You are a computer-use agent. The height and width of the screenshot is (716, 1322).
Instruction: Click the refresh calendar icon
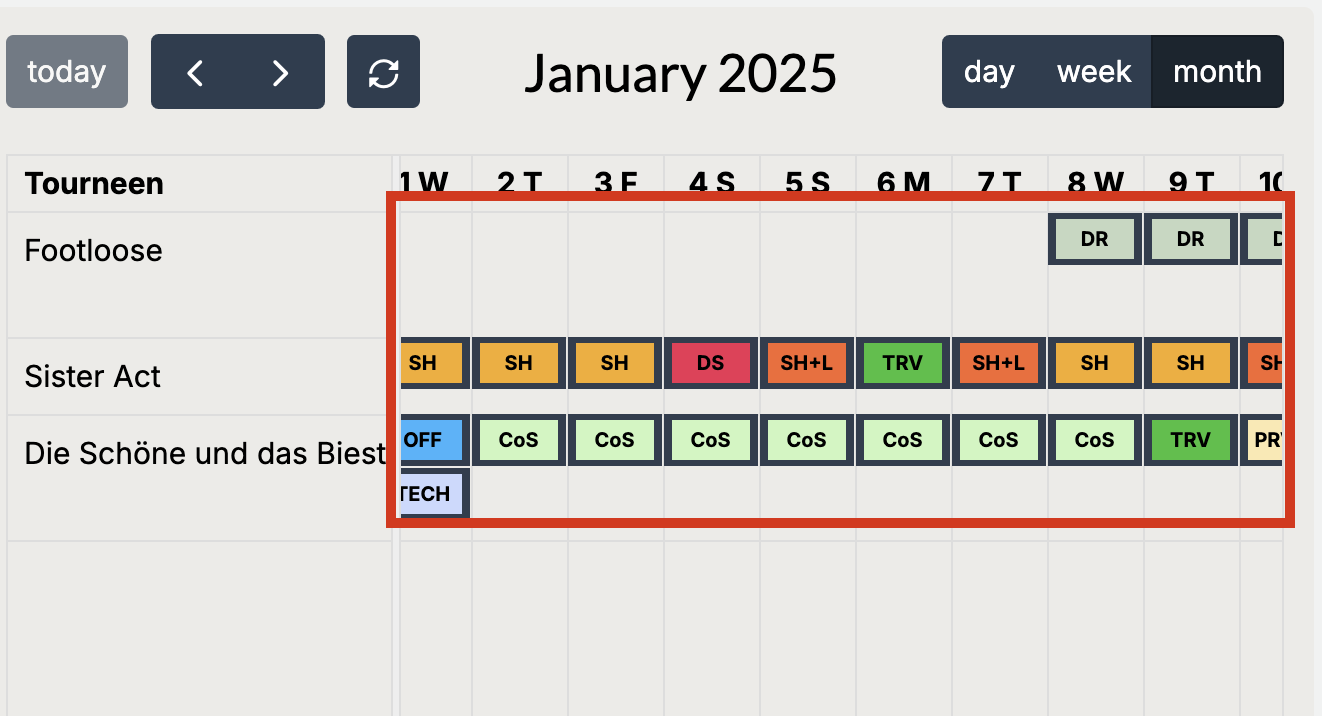coord(383,72)
